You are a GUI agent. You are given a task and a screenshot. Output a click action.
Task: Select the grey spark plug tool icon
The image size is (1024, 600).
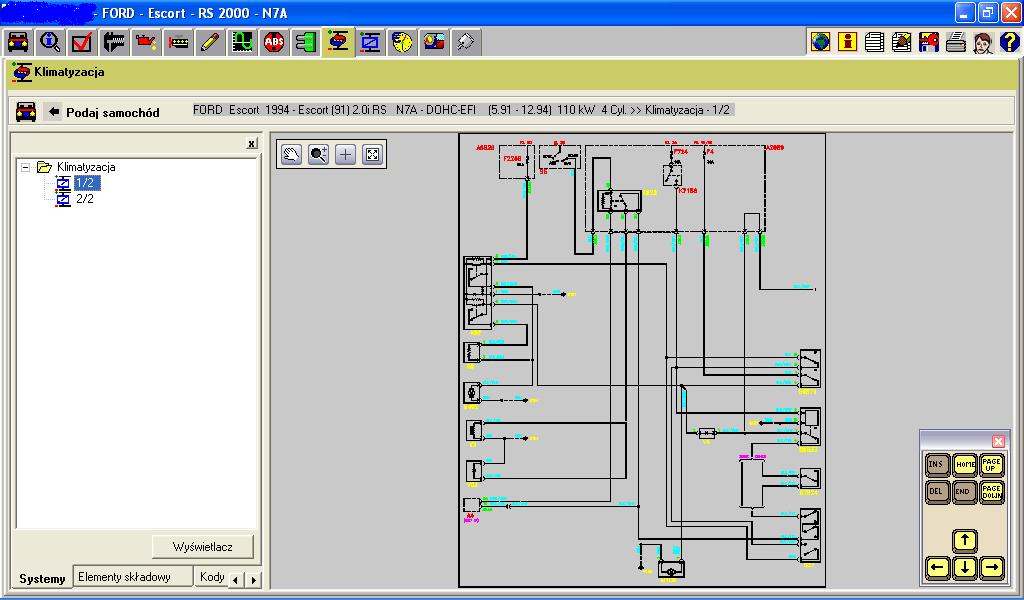click(466, 42)
